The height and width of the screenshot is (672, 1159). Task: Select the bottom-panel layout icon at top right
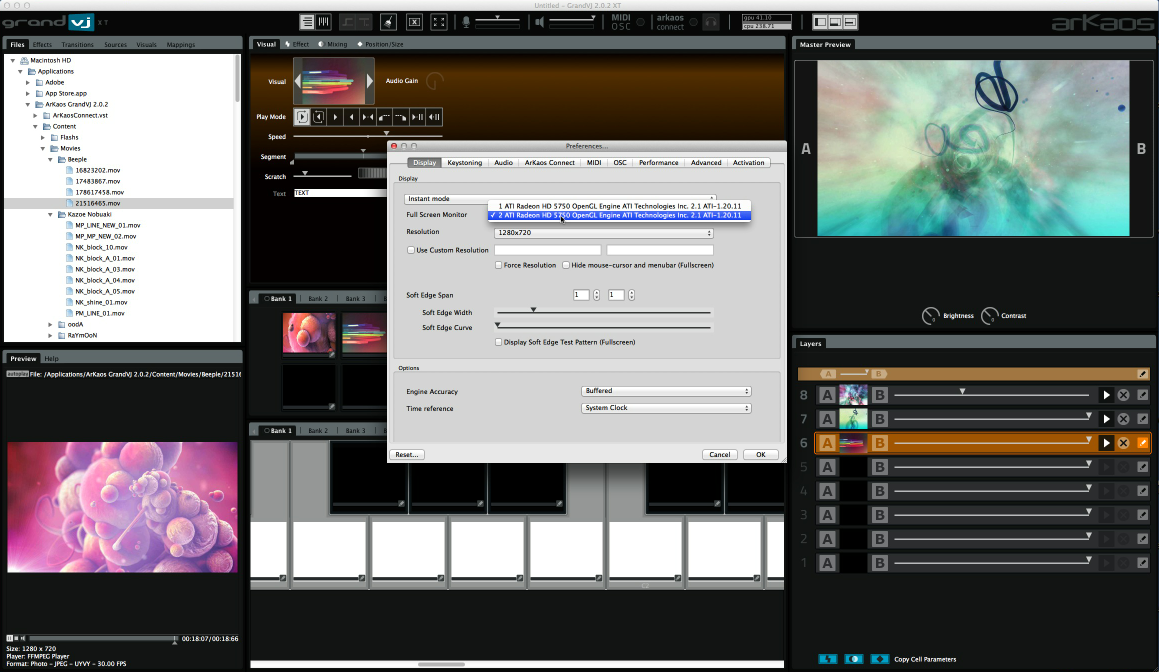[x=835, y=22]
